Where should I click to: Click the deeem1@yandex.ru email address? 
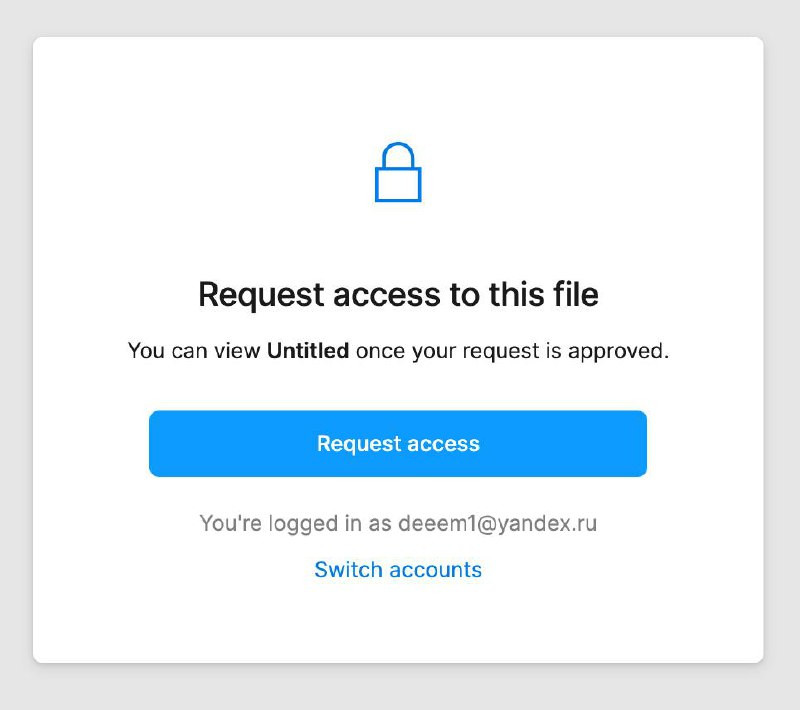click(x=497, y=524)
